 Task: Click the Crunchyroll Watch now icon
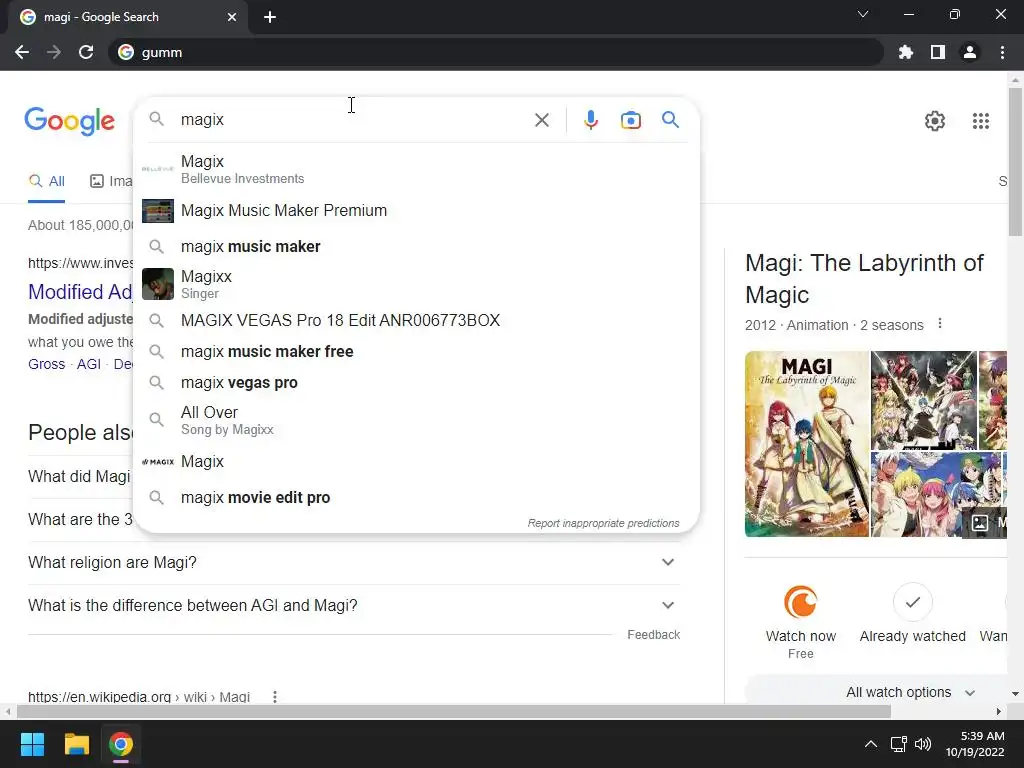801,601
